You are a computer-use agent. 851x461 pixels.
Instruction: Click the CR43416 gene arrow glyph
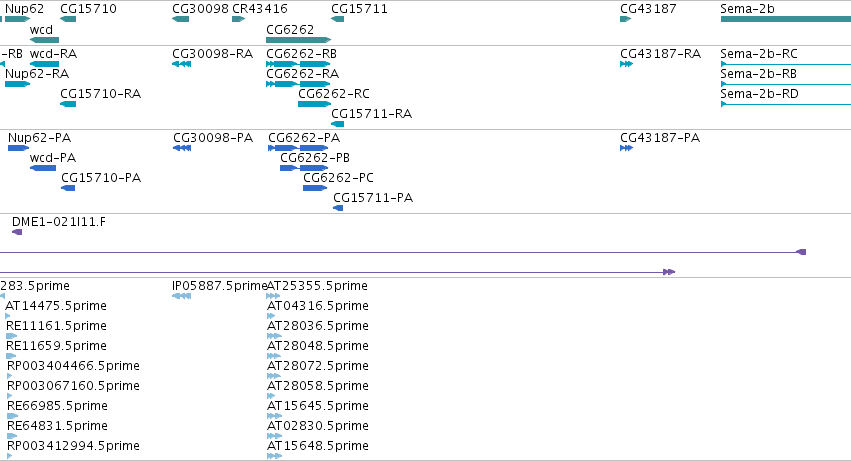pyautogui.click(x=238, y=19)
